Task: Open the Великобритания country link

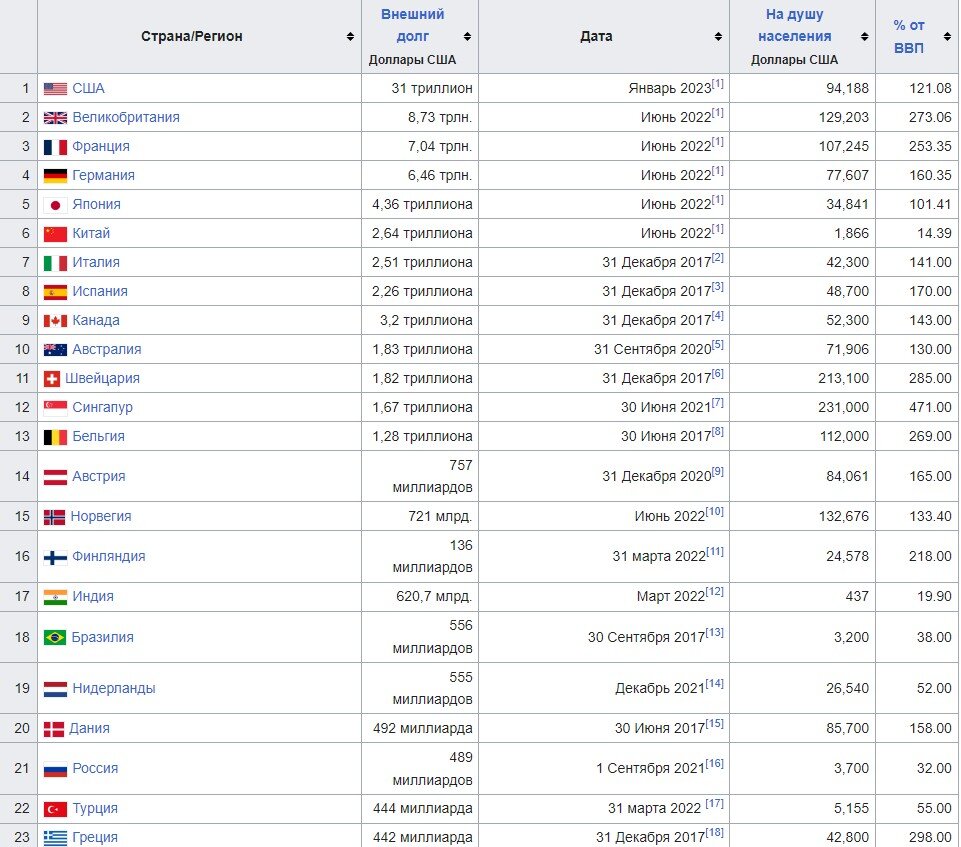Action: pos(126,117)
